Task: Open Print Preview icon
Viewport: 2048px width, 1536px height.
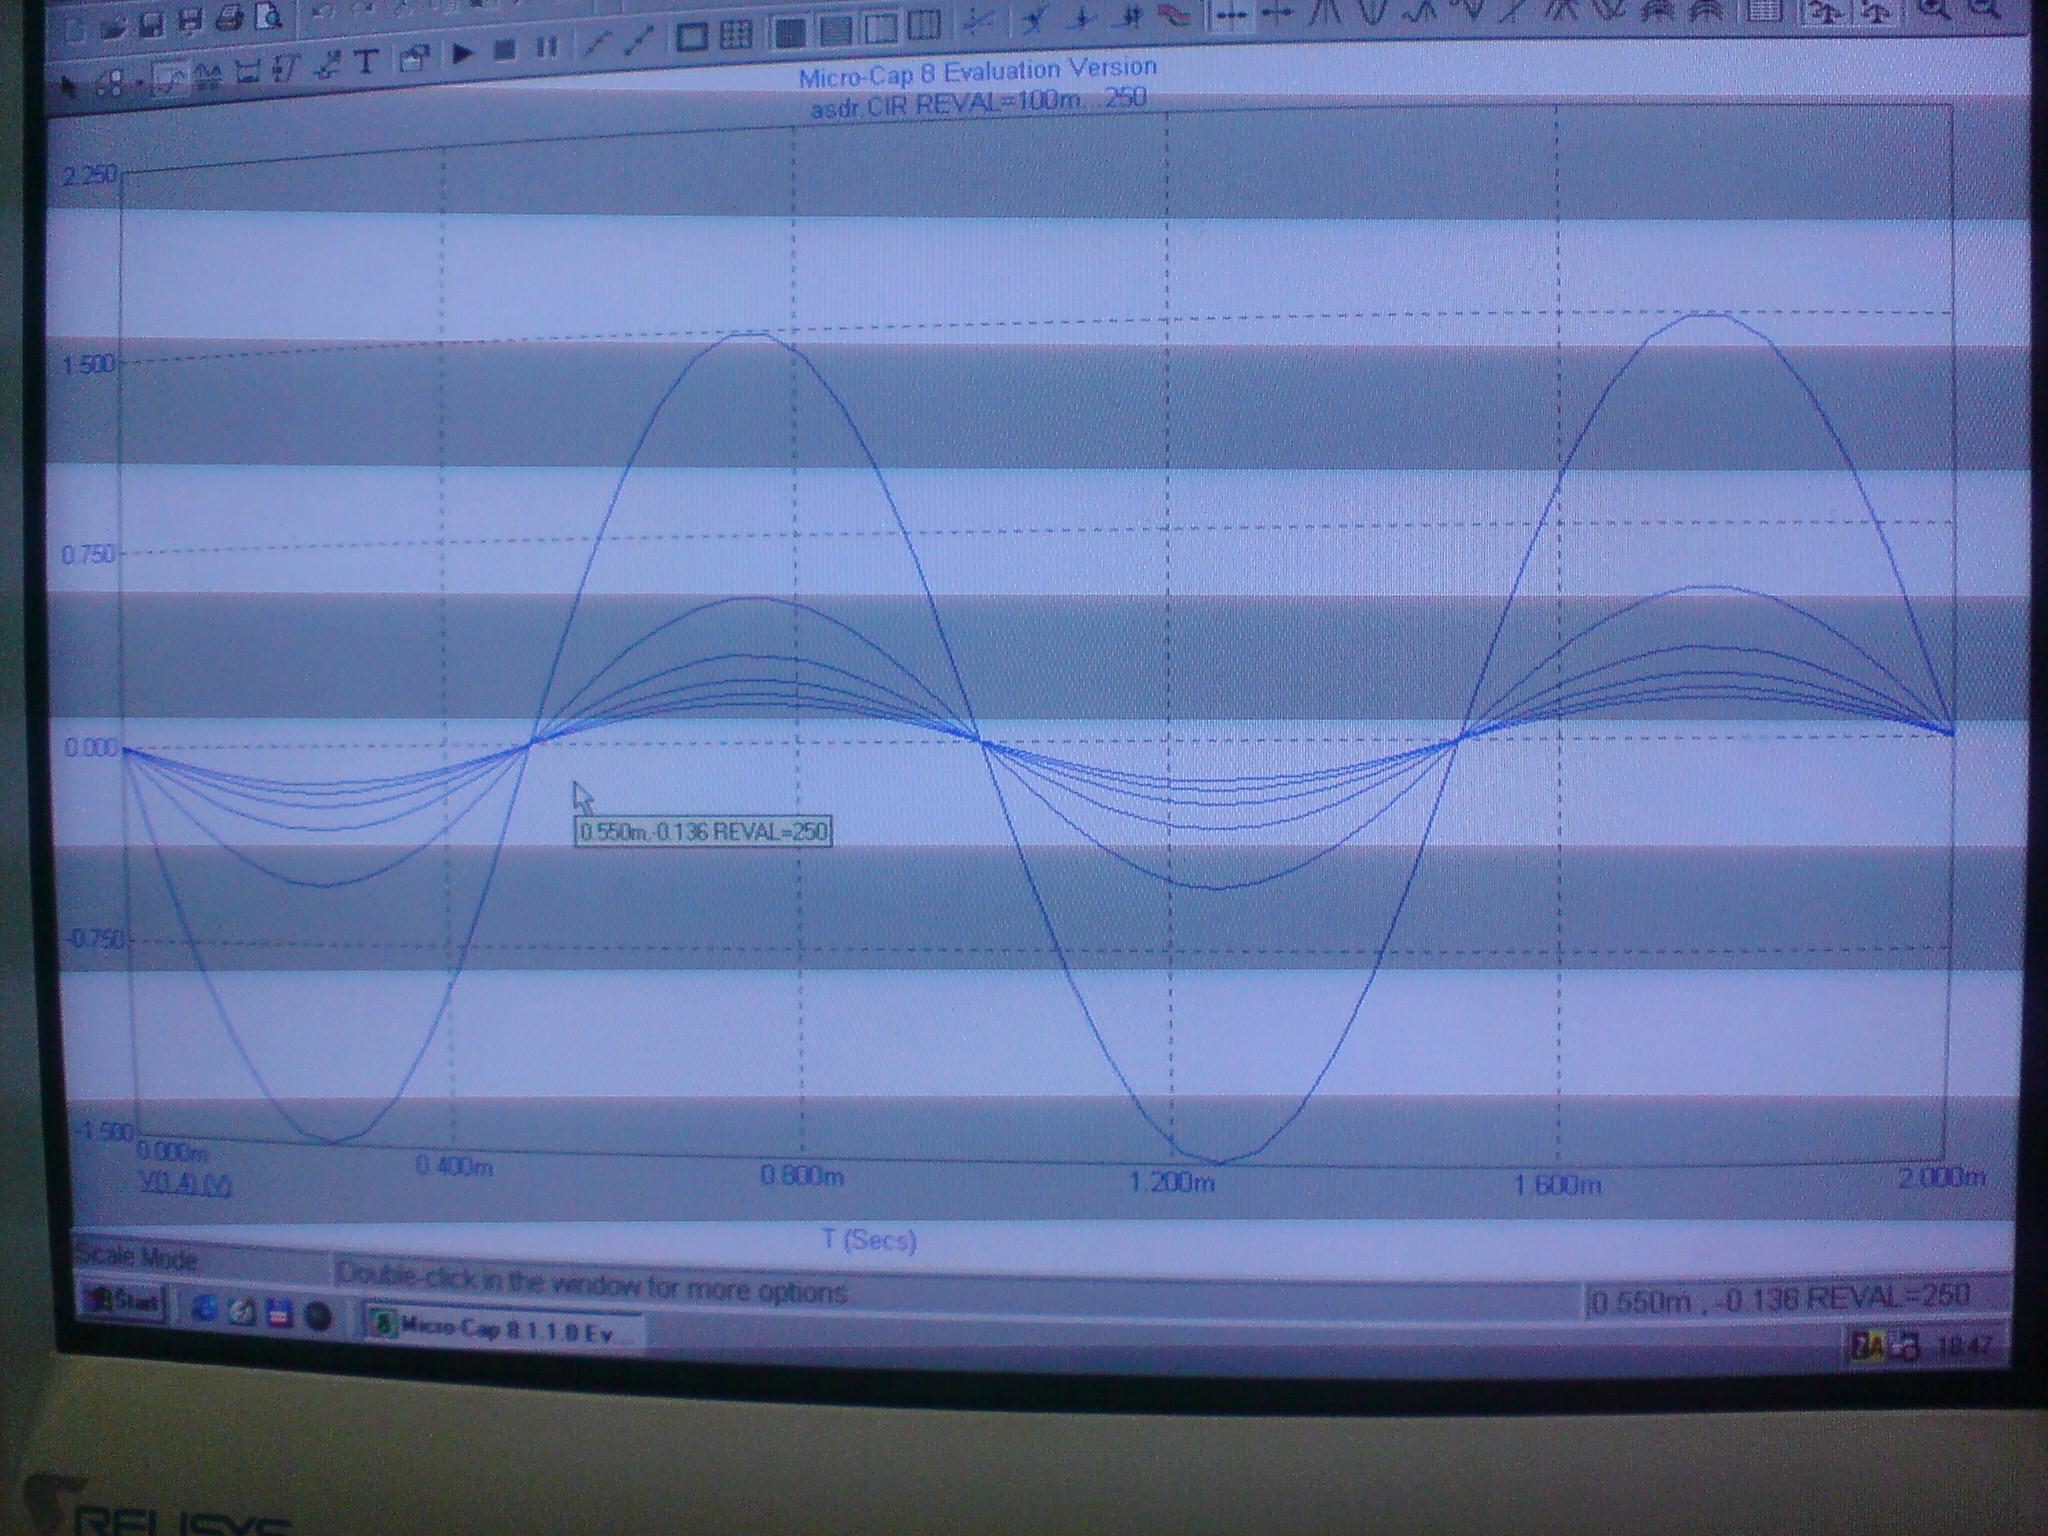Action: pos(267,17)
